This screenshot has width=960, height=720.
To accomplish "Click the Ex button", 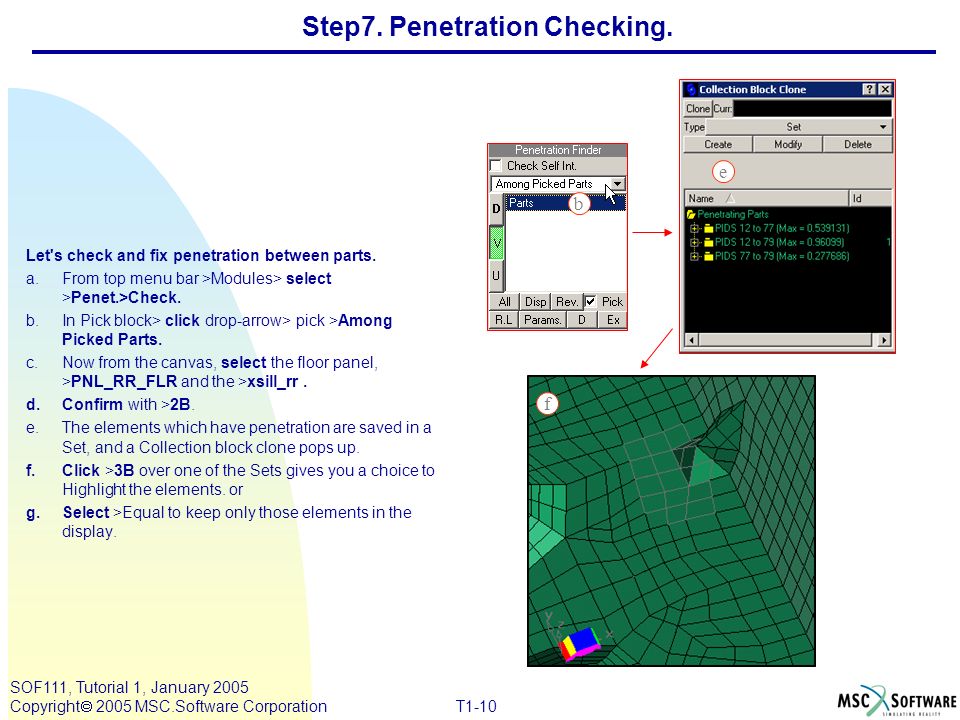I will click(x=613, y=320).
